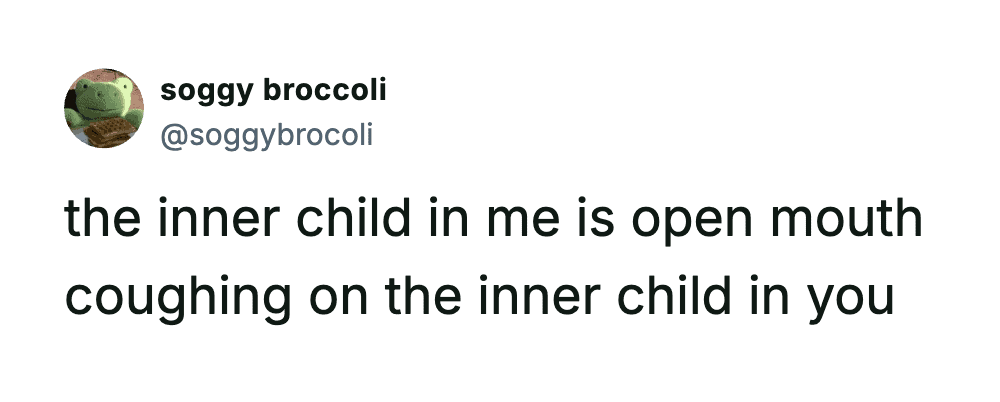Image resolution: width=1000 pixels, height=402 pixels.
Task: Click the second line of tweet text
Action: [x=478, y=297]
